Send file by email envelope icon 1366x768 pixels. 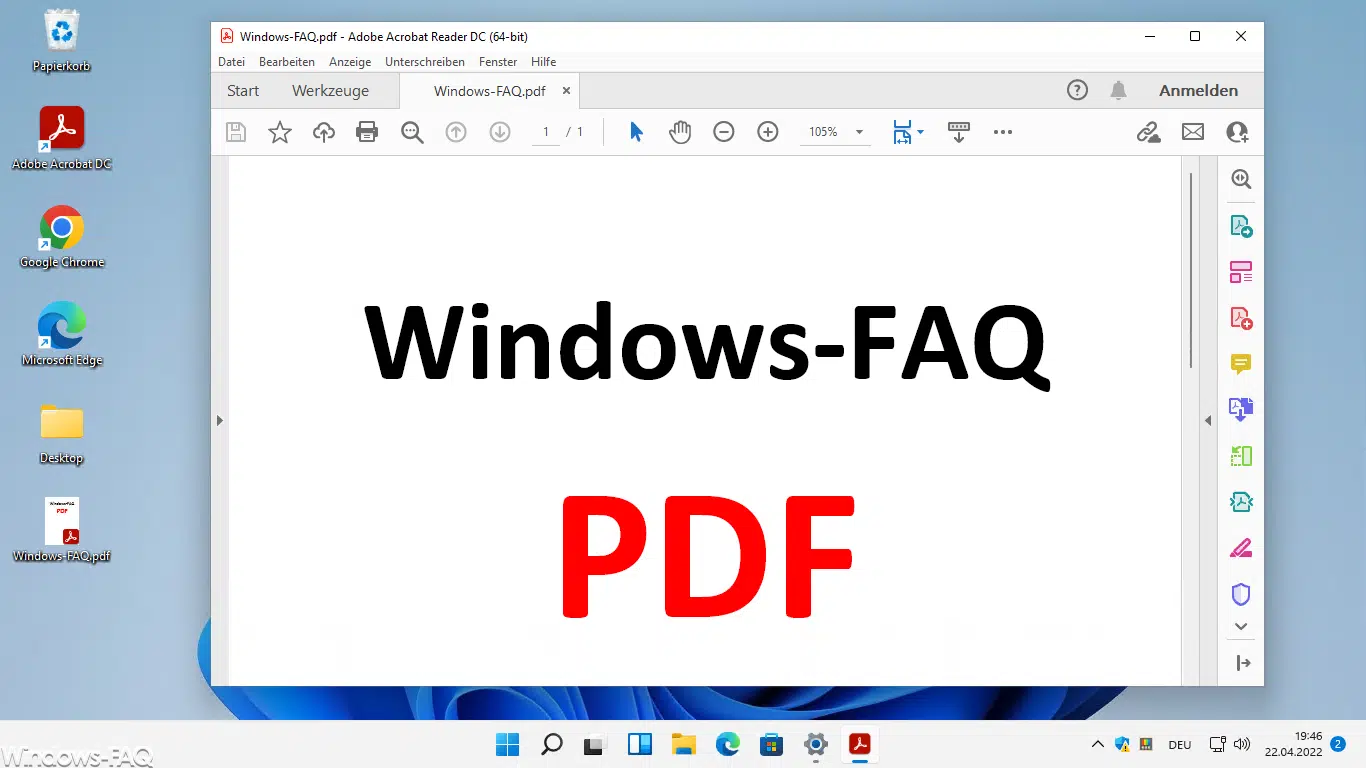(x=1193, y=132)
